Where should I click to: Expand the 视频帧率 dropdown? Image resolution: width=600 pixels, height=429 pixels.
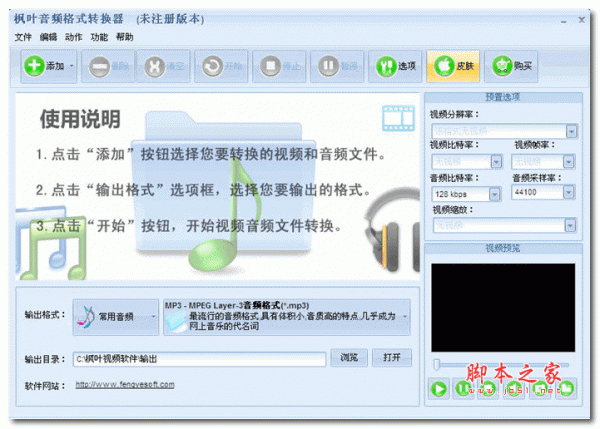[569, 162]
